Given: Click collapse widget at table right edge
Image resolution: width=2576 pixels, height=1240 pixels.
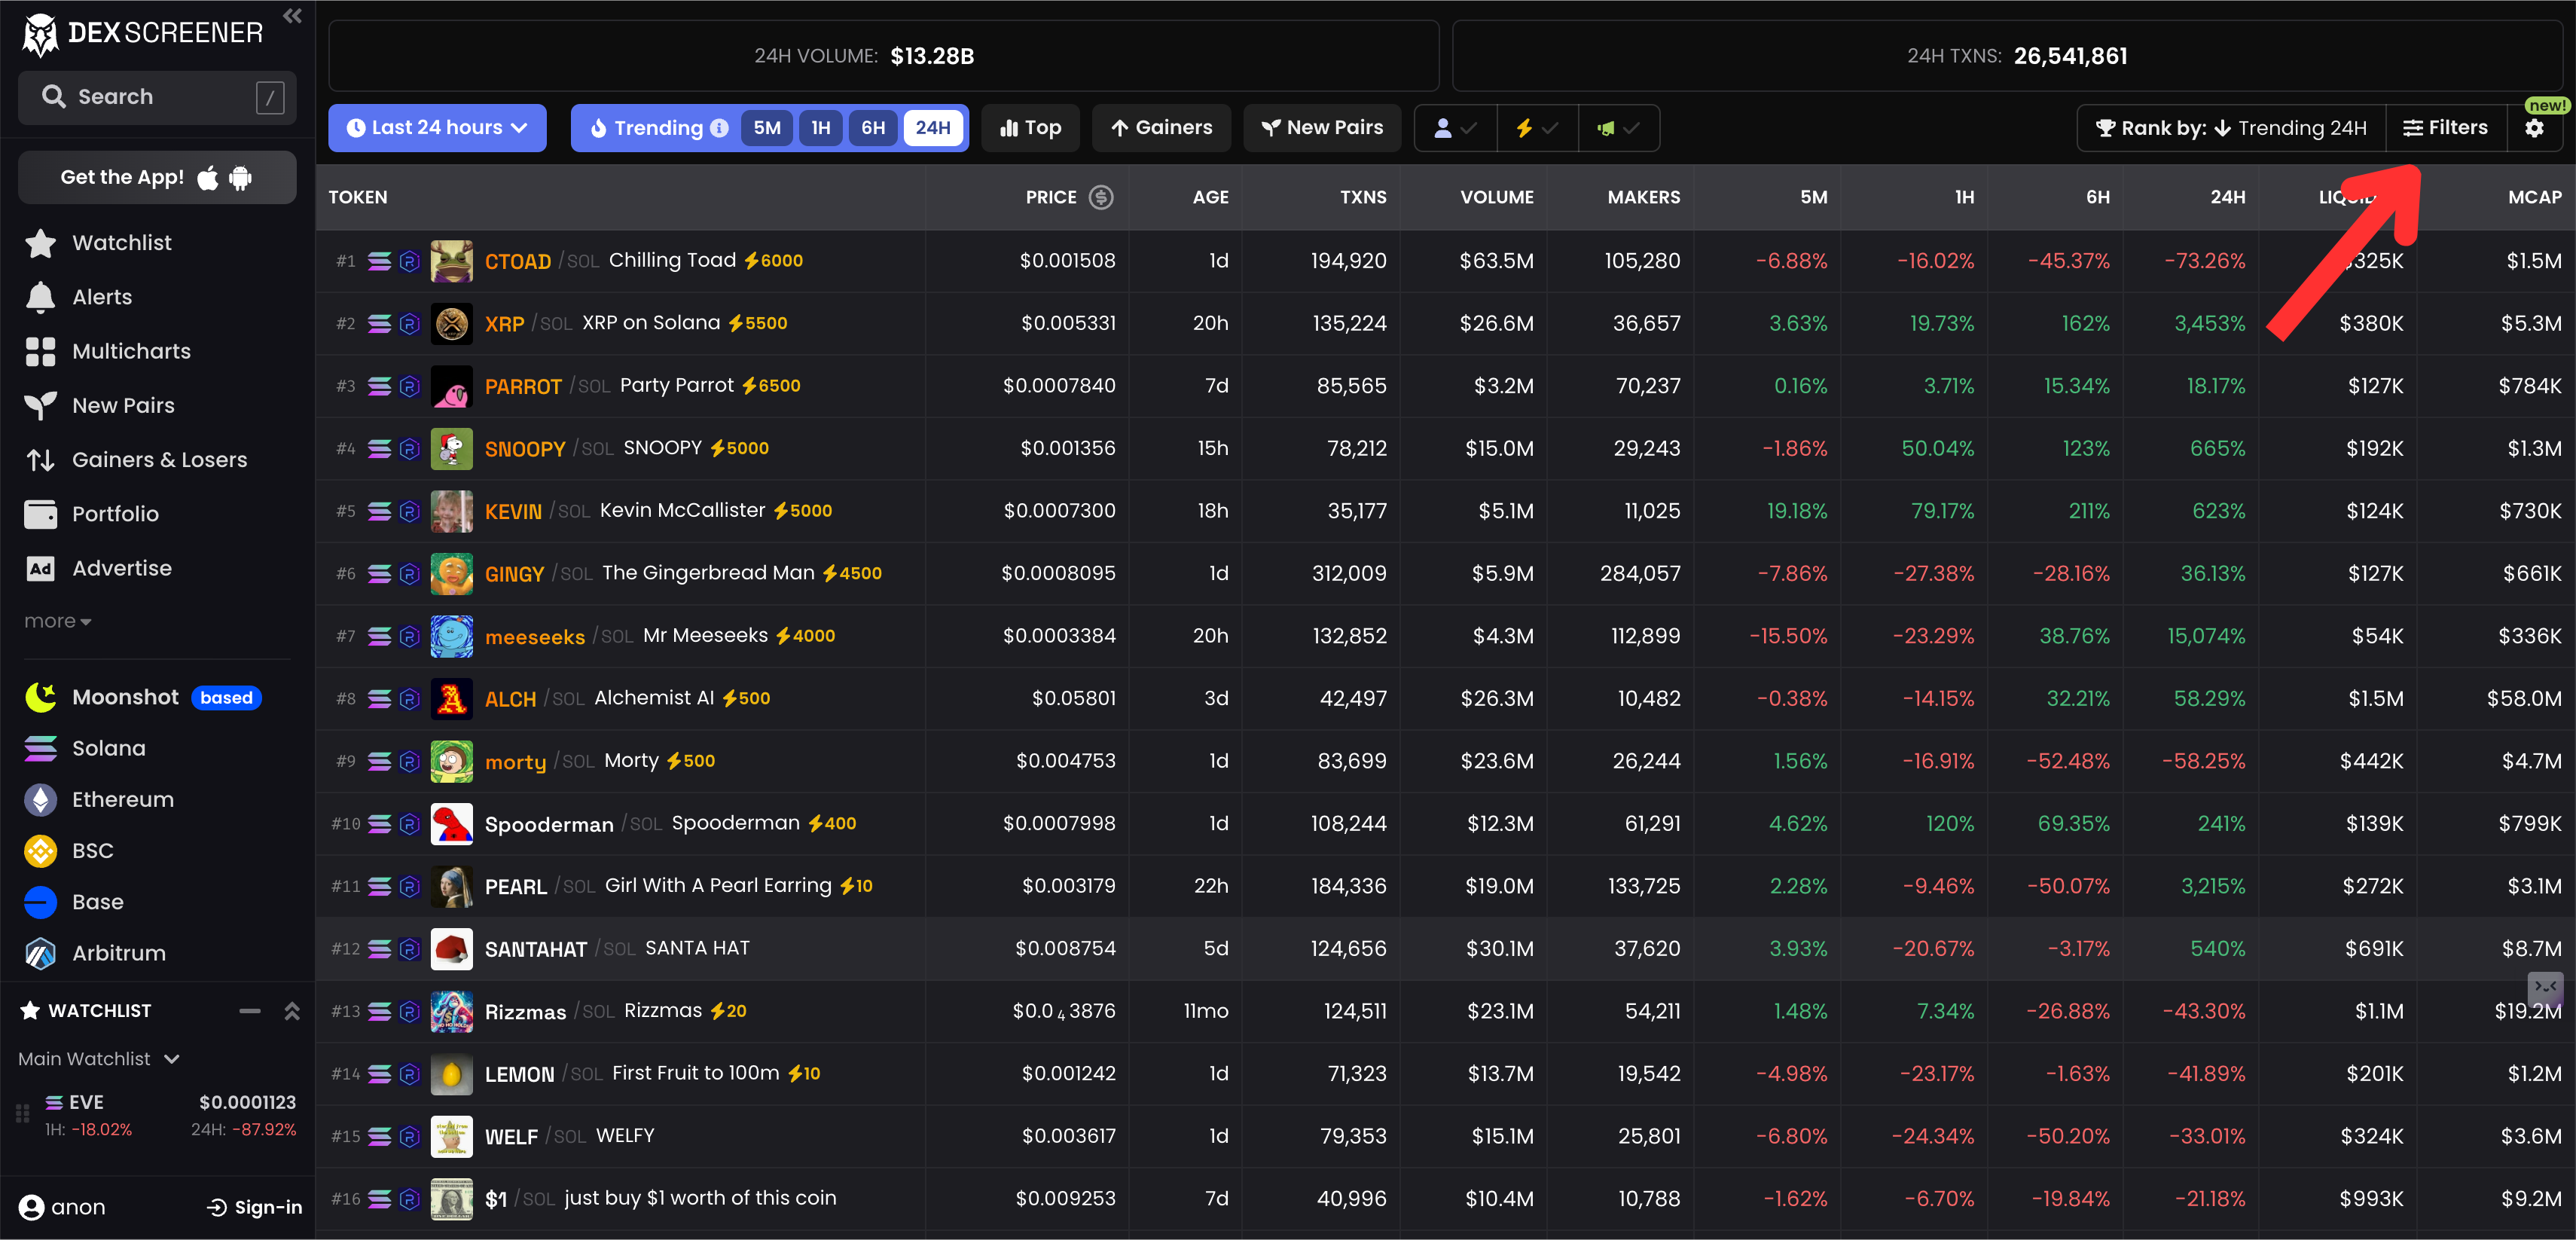Looking at the screenshot, I should [2545, 987].
